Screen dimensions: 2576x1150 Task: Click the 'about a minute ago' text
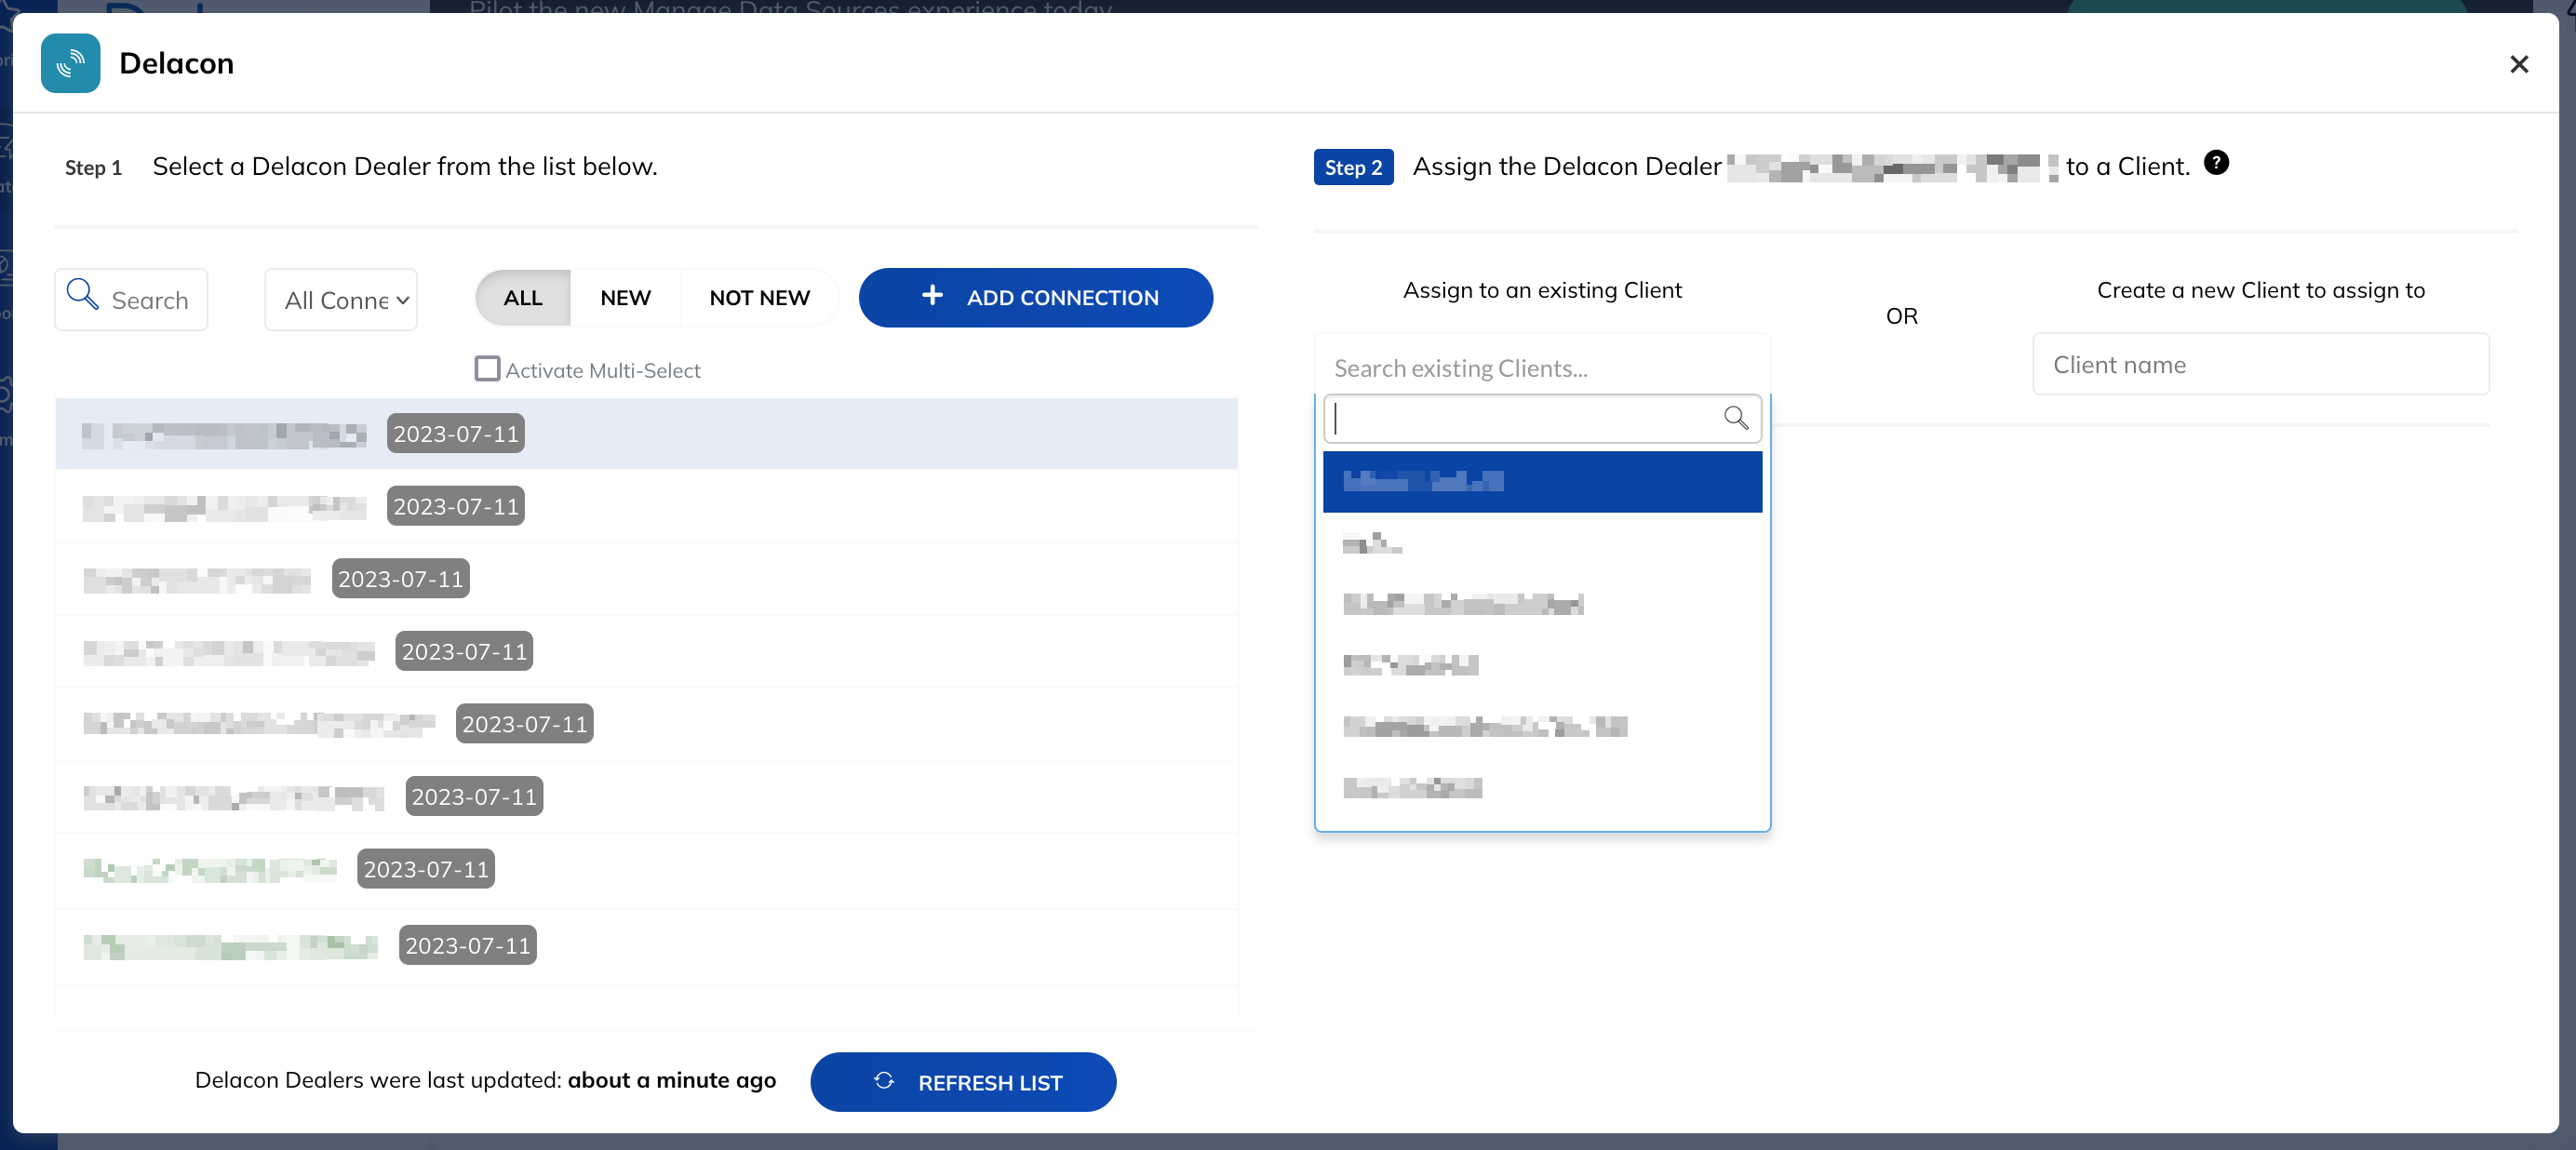pyautogui.click(x=671, y=1080)
